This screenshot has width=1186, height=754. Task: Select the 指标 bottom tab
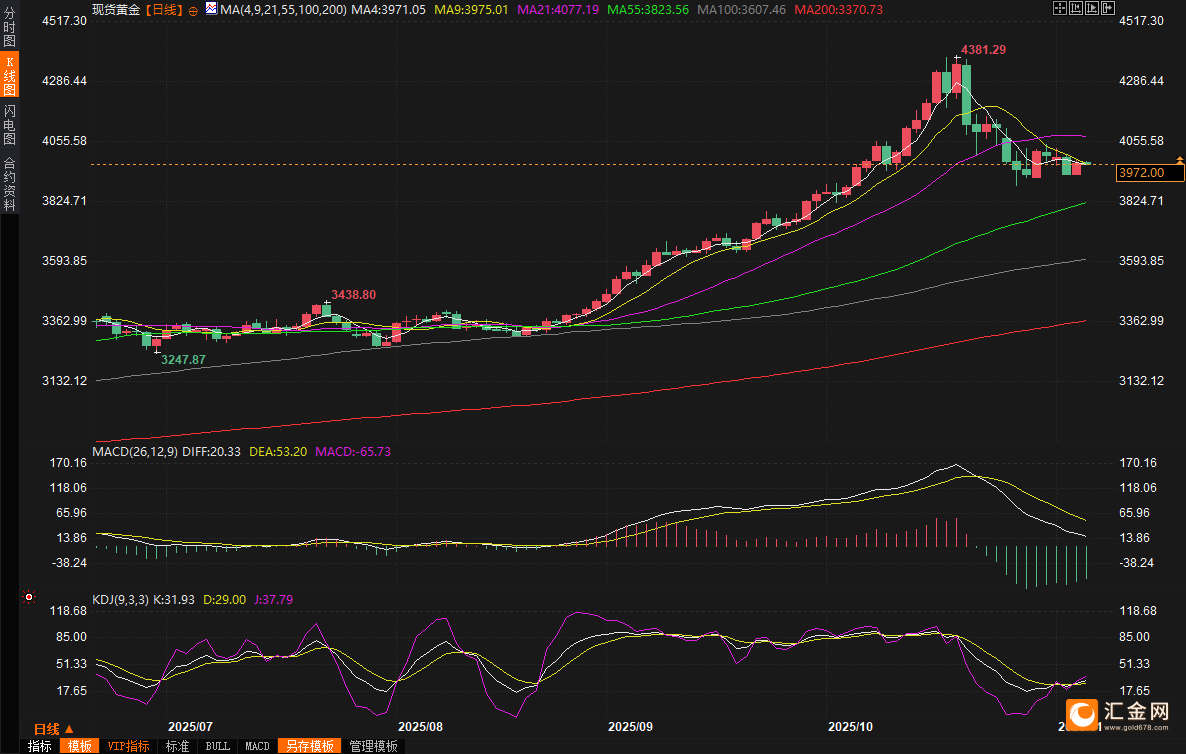click(x=39, y=746)
